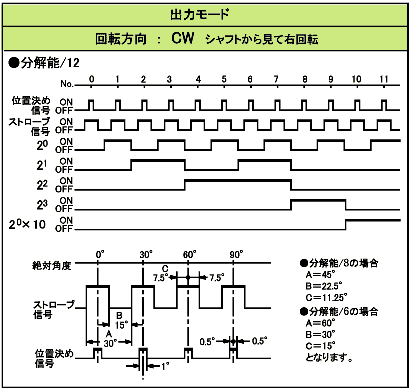Click the 絶対角度 axis label
The height and width of the screenshot is (391, 410).
[x=52, y=265]
